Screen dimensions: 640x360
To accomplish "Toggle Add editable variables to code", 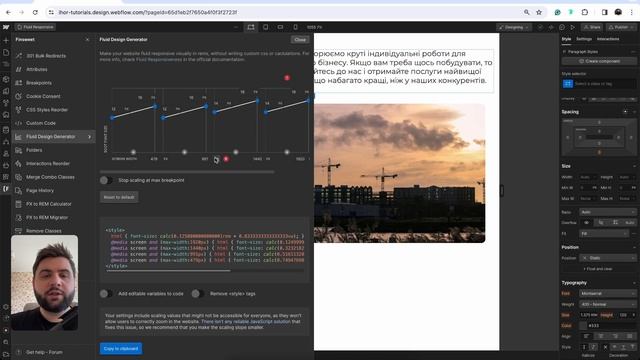I will (106, 293).
